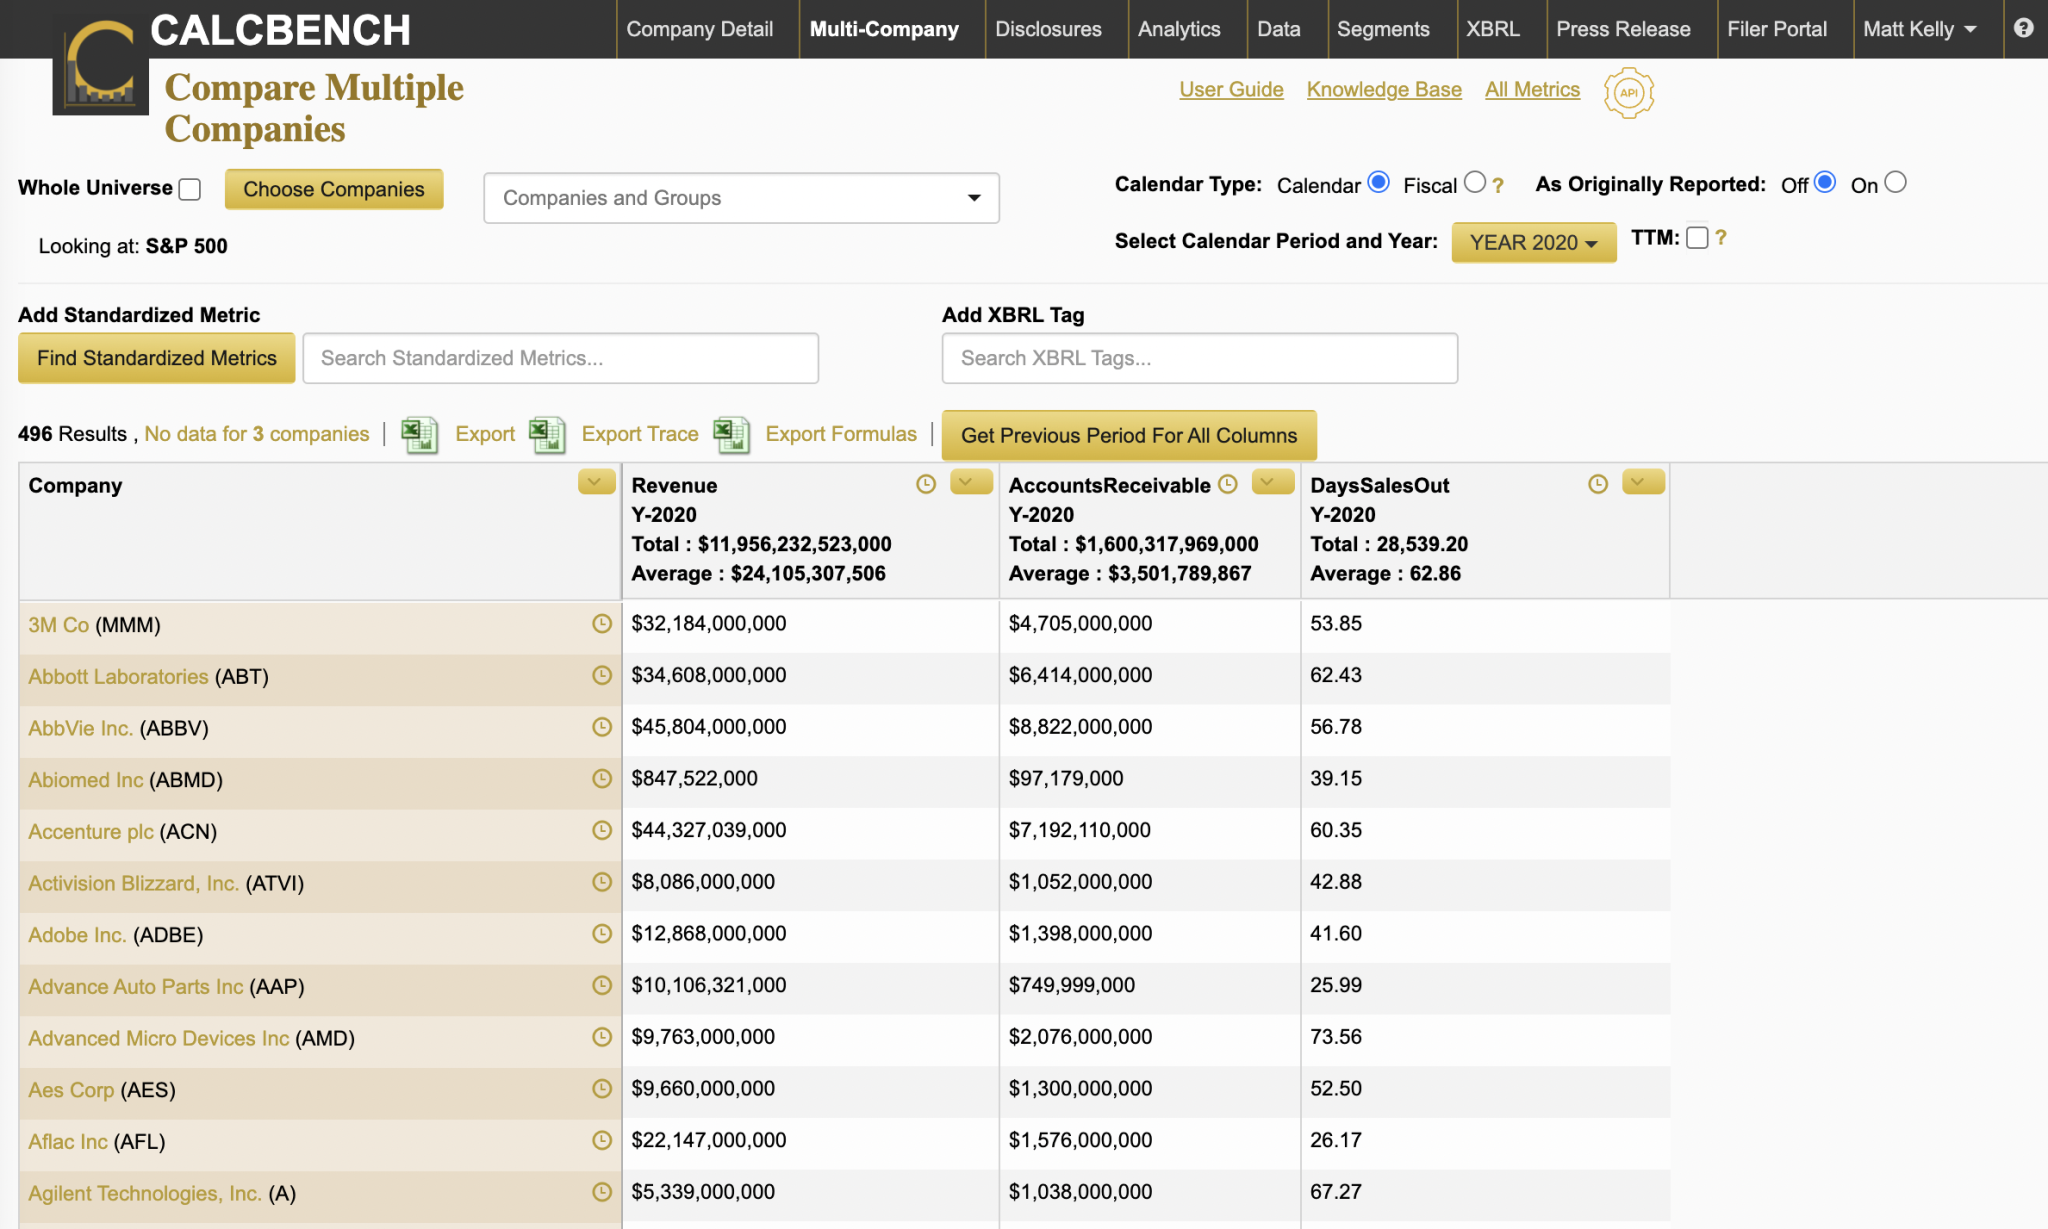Click the clock icon in AccountsReceivable header

(1228, 484)
